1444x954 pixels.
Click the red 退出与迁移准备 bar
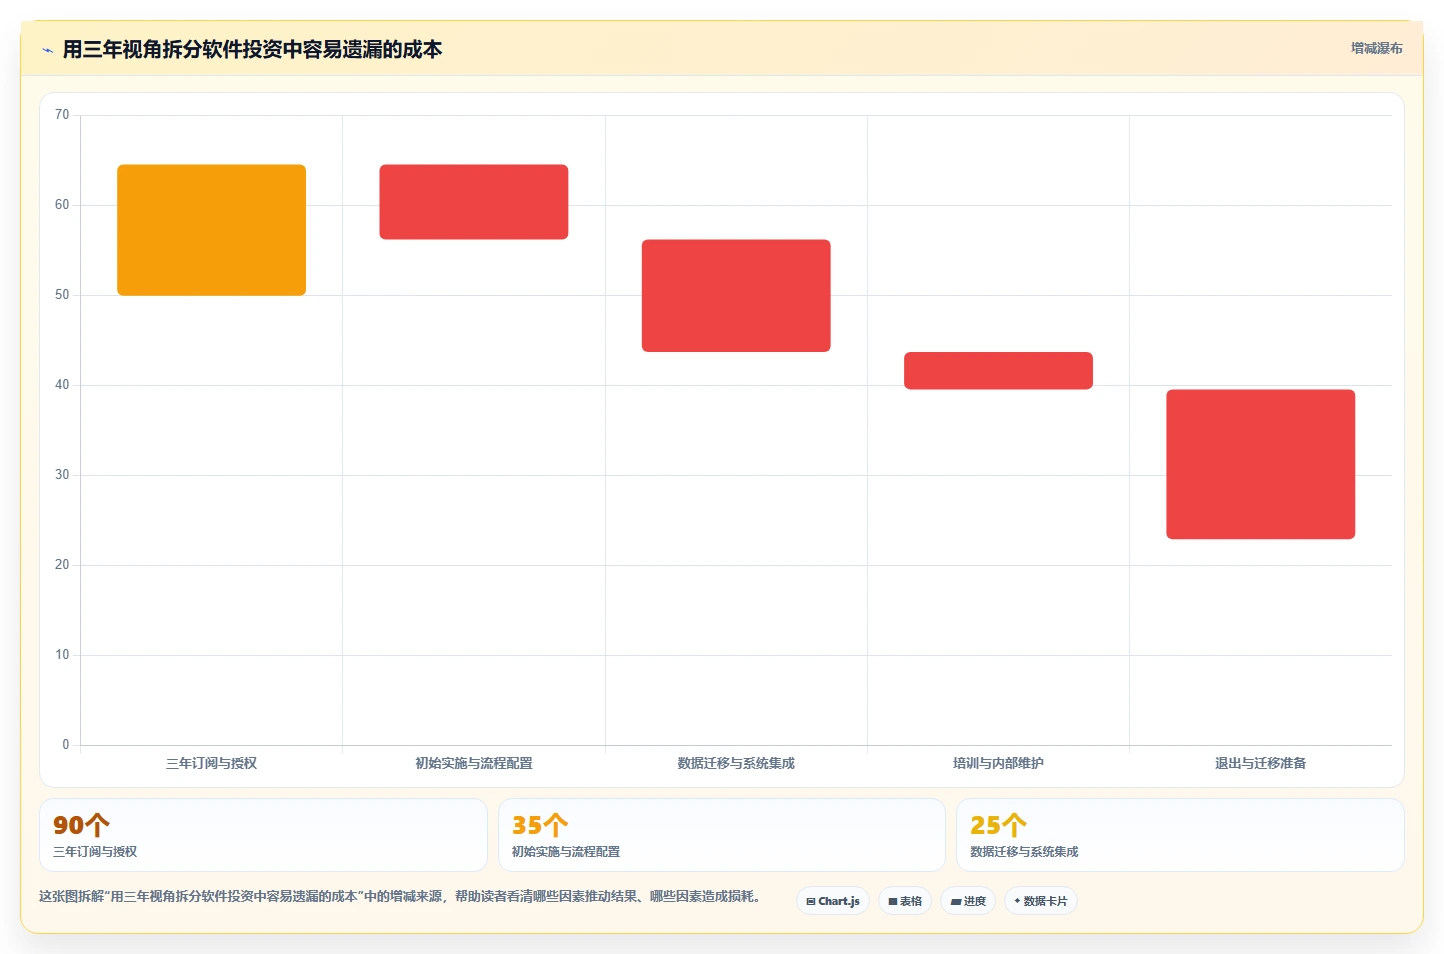point(1260,464)
